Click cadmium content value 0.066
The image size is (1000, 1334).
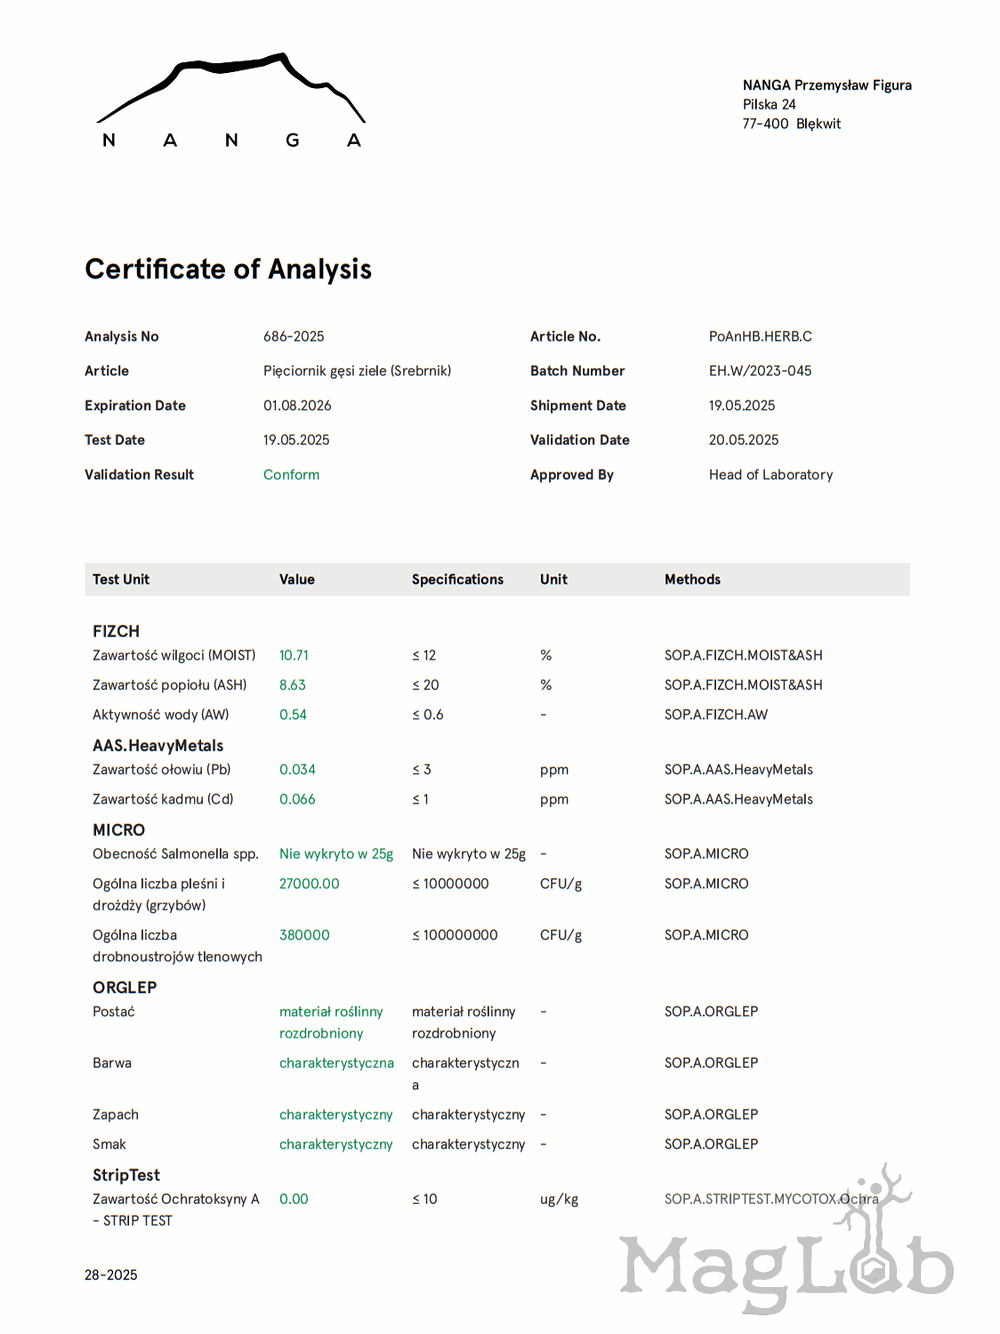point(297,800)
